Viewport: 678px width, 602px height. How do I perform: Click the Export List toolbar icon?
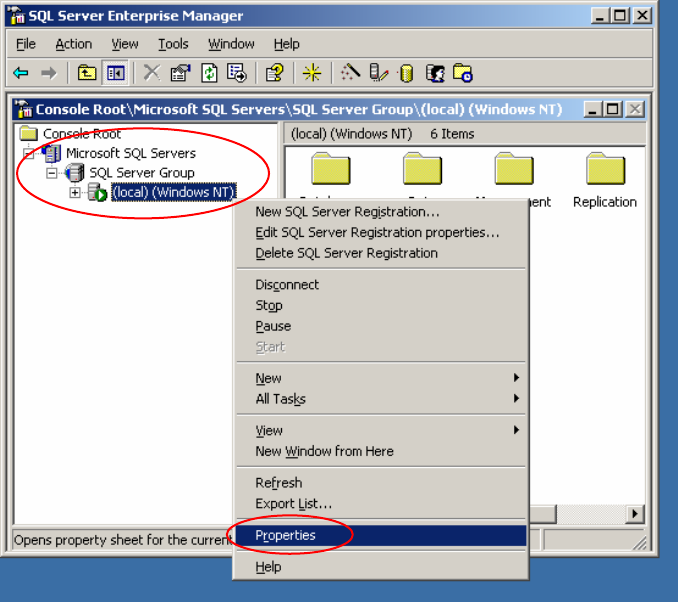pyautogui.click(x=237, y=73)
